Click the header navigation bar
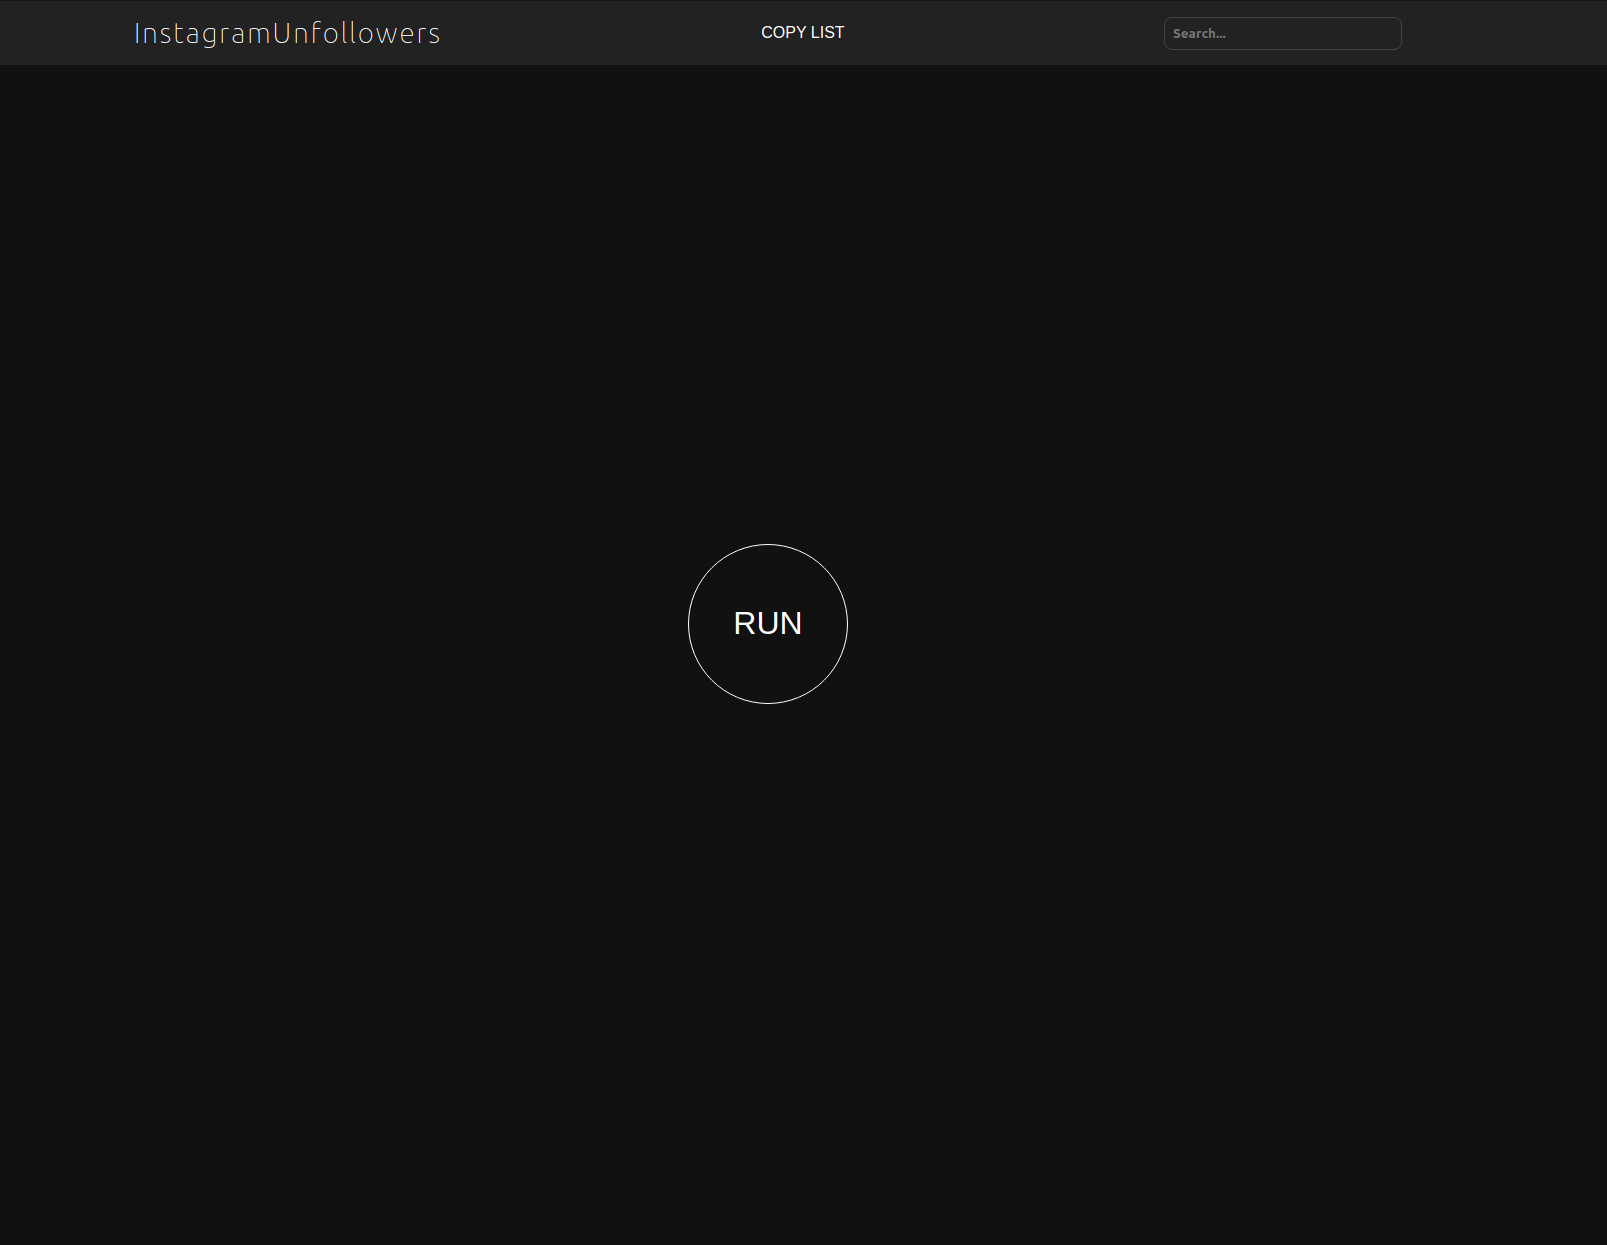 point(600,32)
